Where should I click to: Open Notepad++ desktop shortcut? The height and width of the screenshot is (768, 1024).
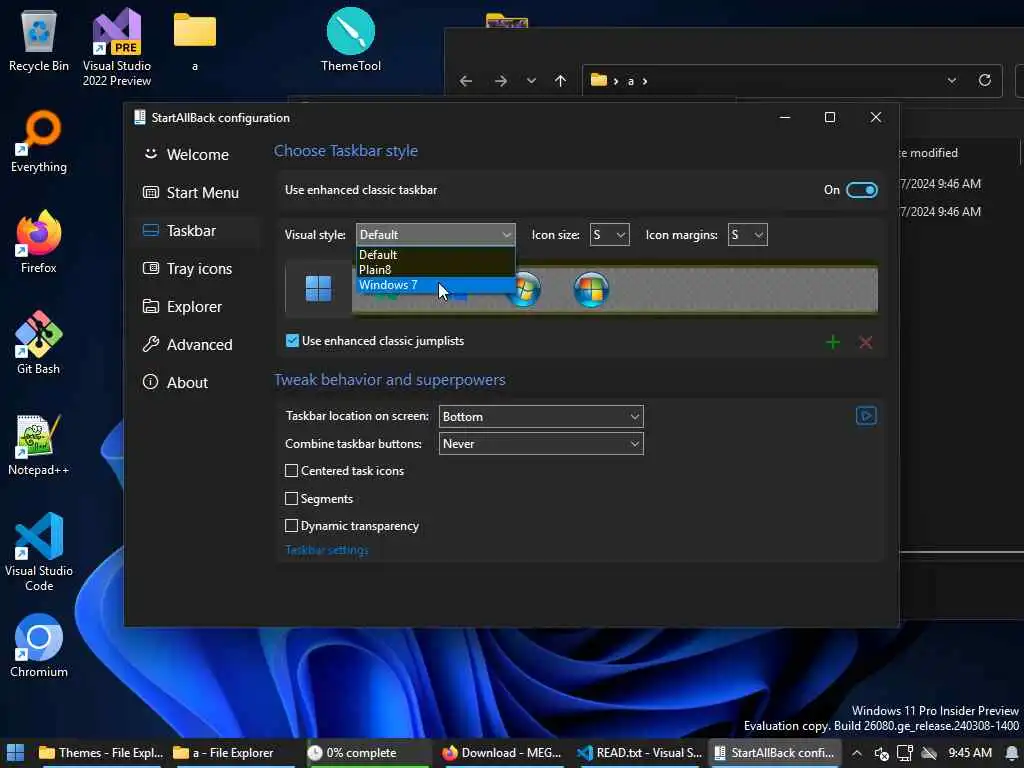tap(39, 445)
